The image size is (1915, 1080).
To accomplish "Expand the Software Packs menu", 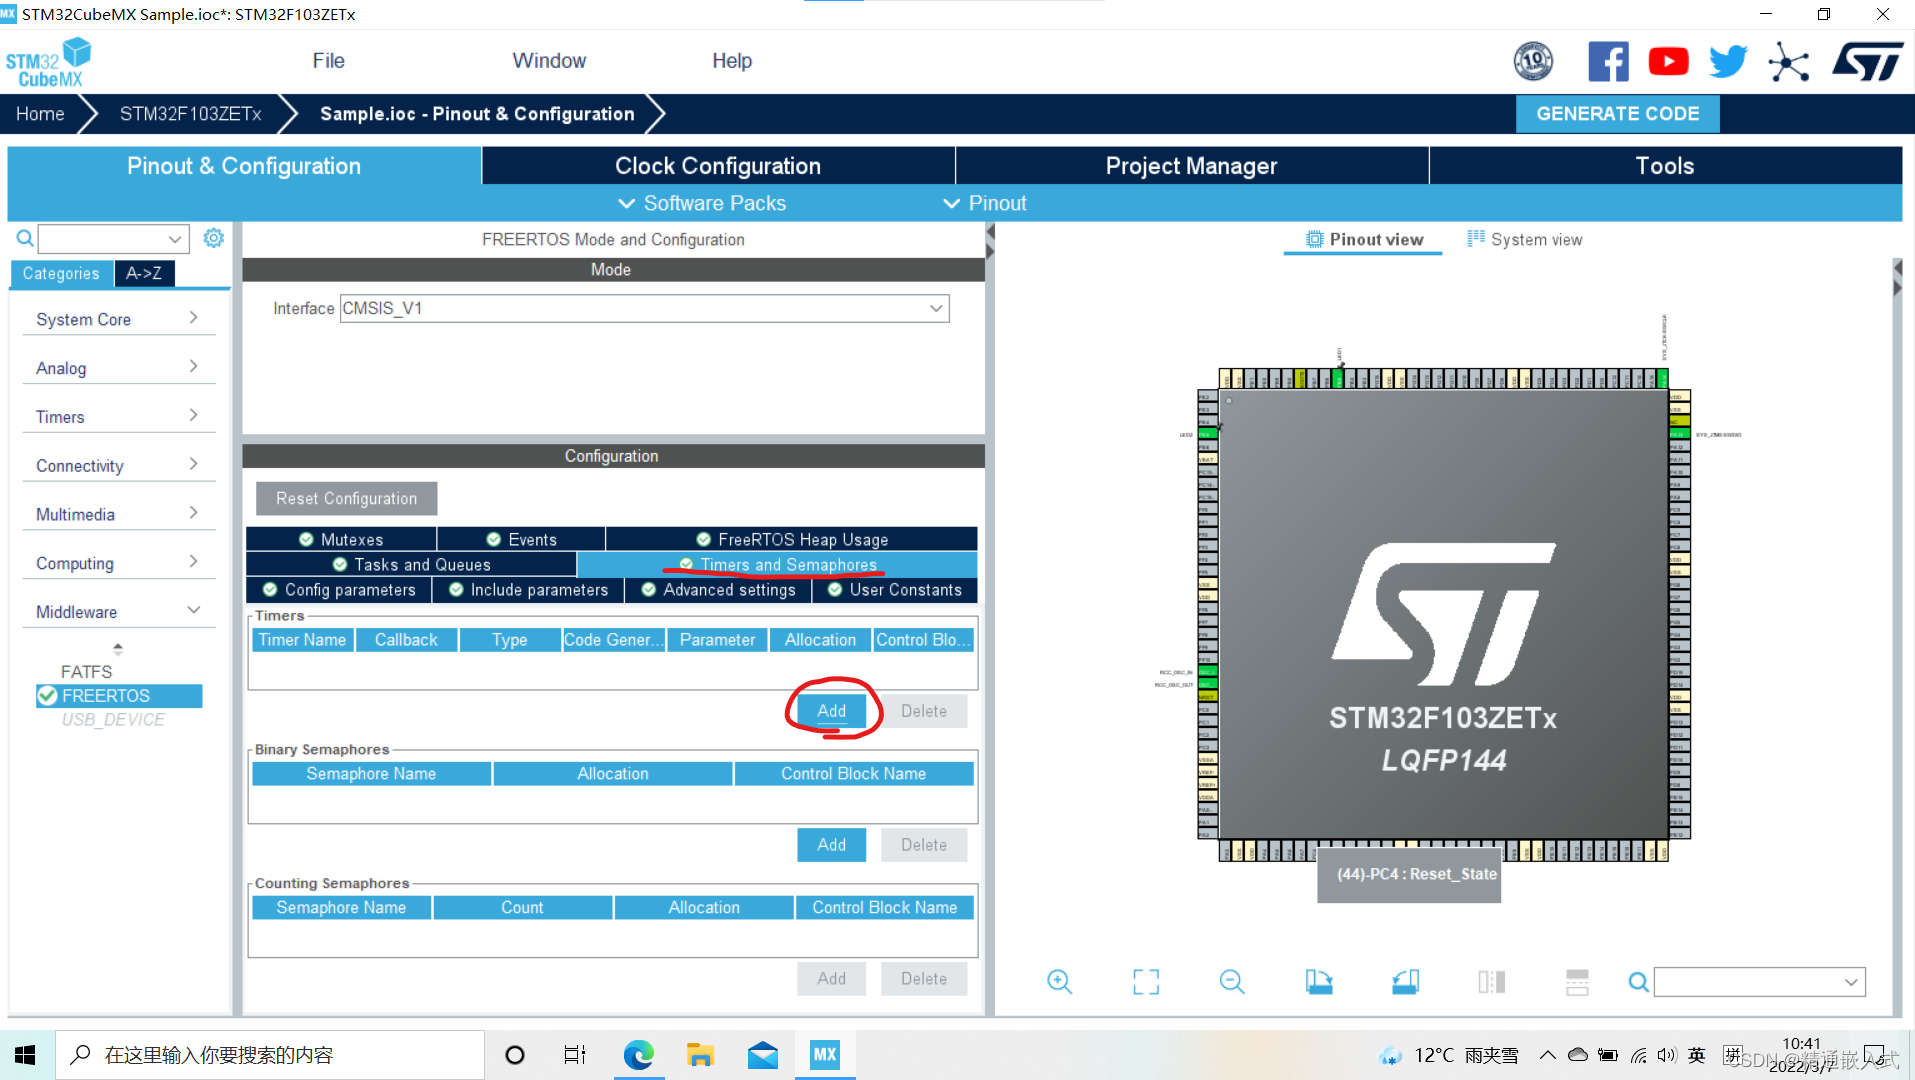I will coord(702,203).
